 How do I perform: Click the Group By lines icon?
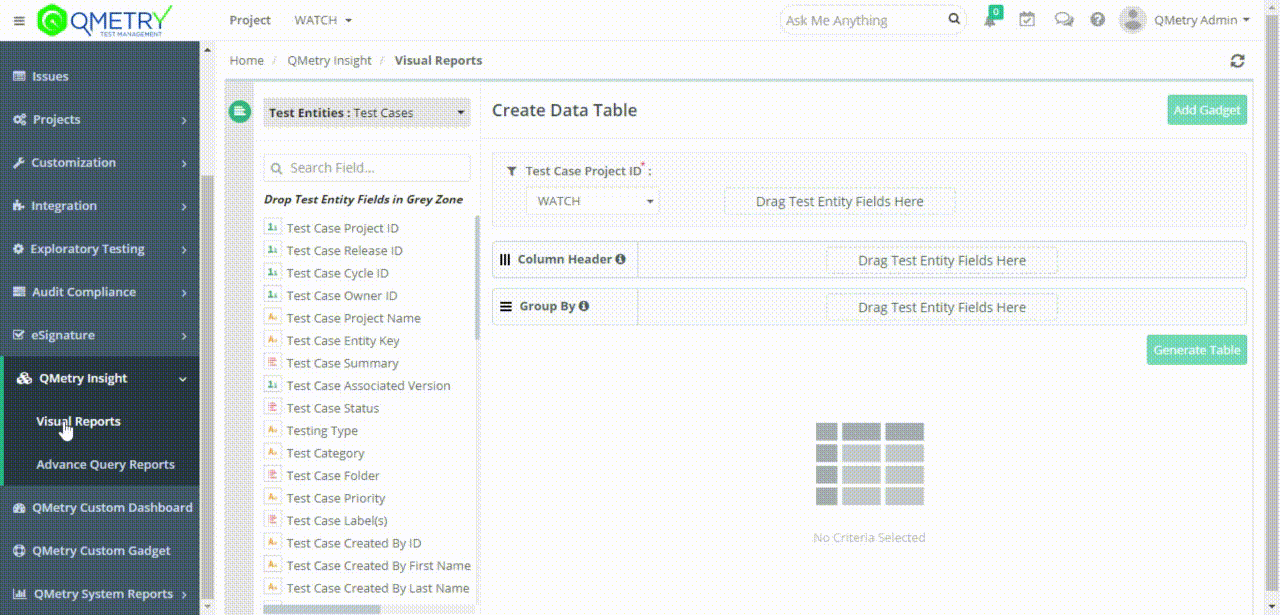tap(506, 306)
